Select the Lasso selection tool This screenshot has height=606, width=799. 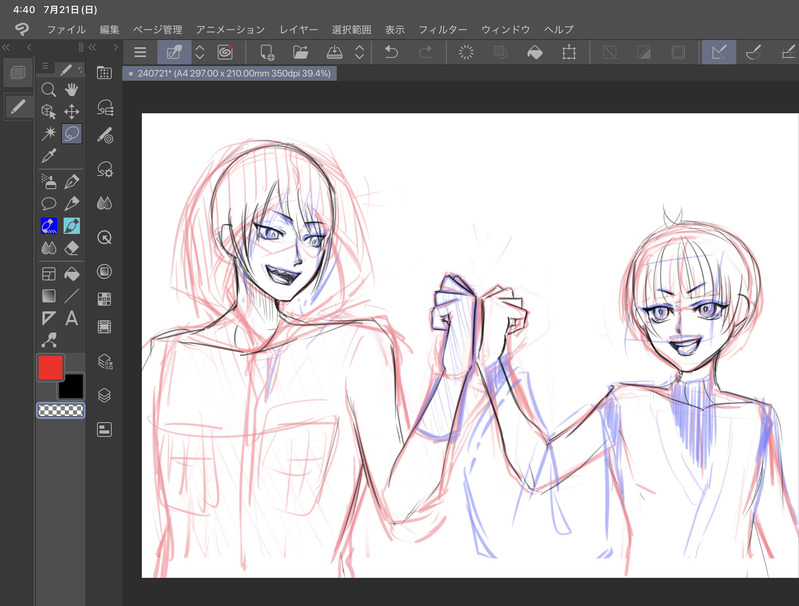point(72,134)
